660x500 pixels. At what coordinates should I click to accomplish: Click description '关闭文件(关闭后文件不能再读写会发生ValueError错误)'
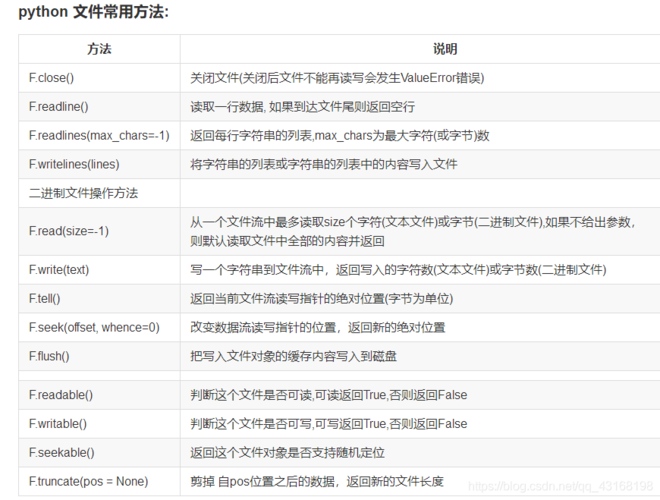pos(337,78)
